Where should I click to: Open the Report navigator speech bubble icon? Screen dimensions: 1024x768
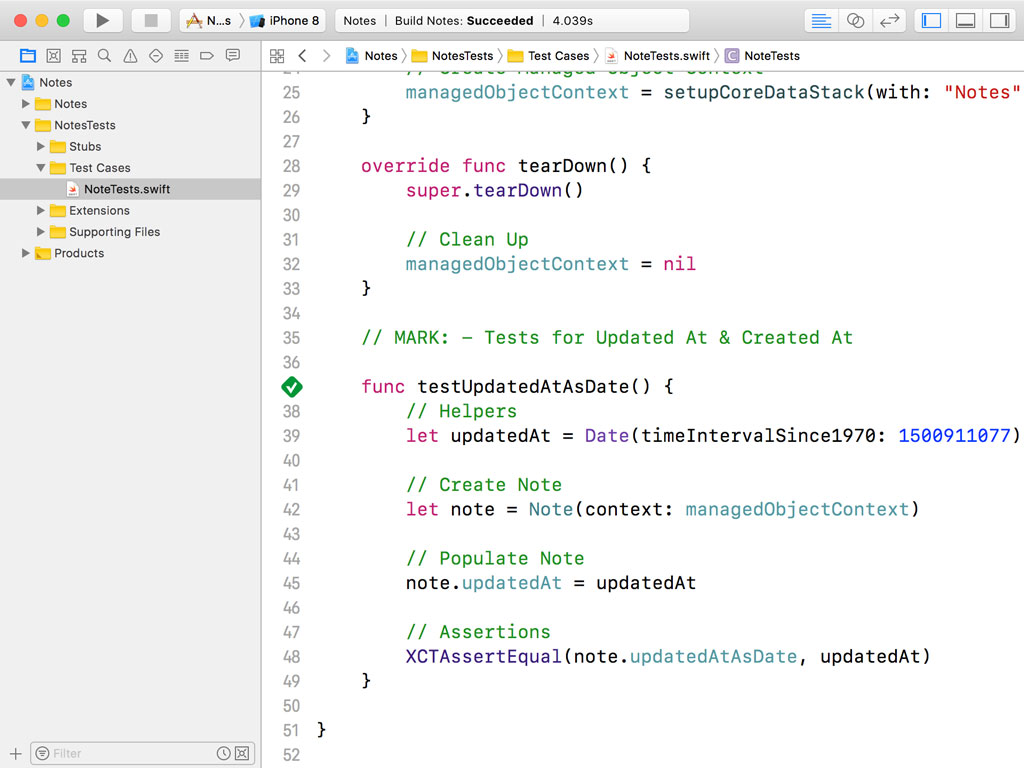click(233, 55)
